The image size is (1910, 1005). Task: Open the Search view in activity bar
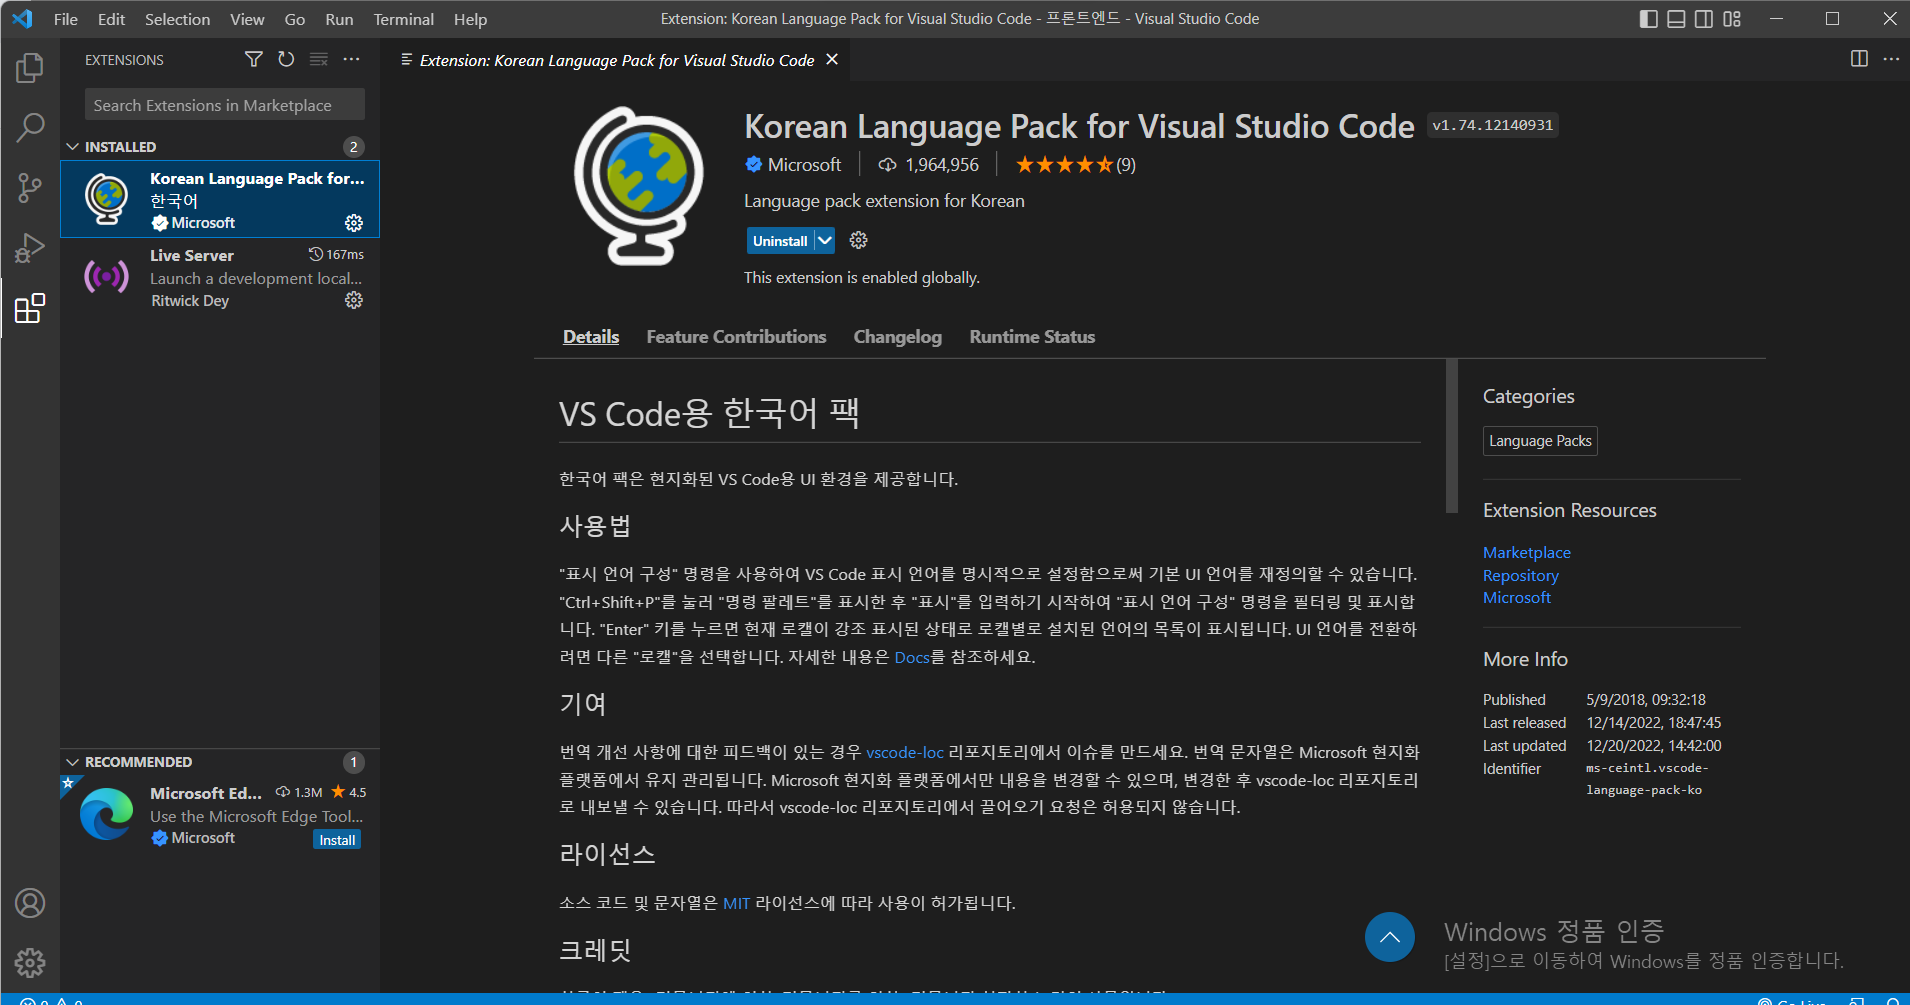pos(30,127)
